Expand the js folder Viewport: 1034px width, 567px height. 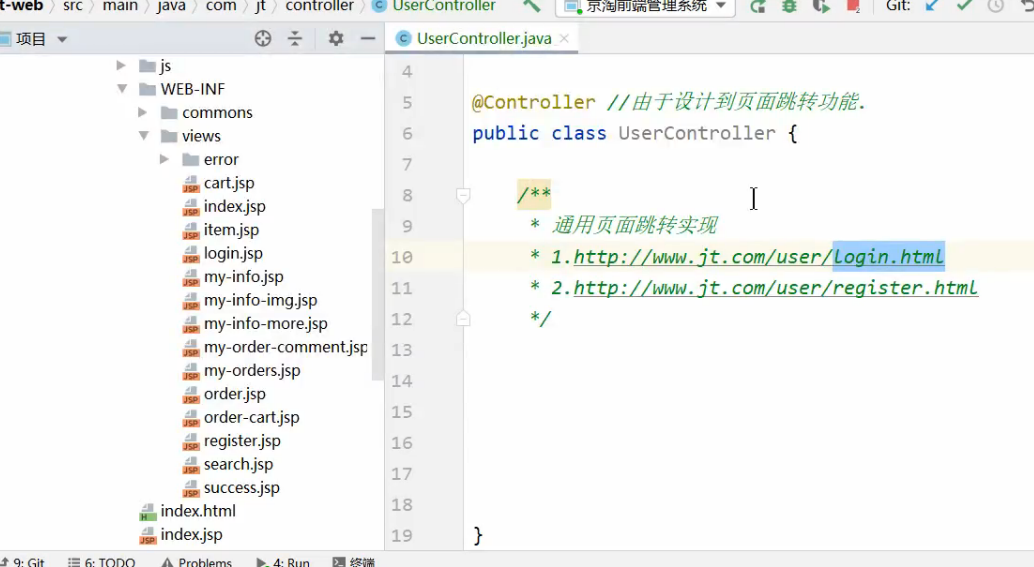click(x=121, y=65)
